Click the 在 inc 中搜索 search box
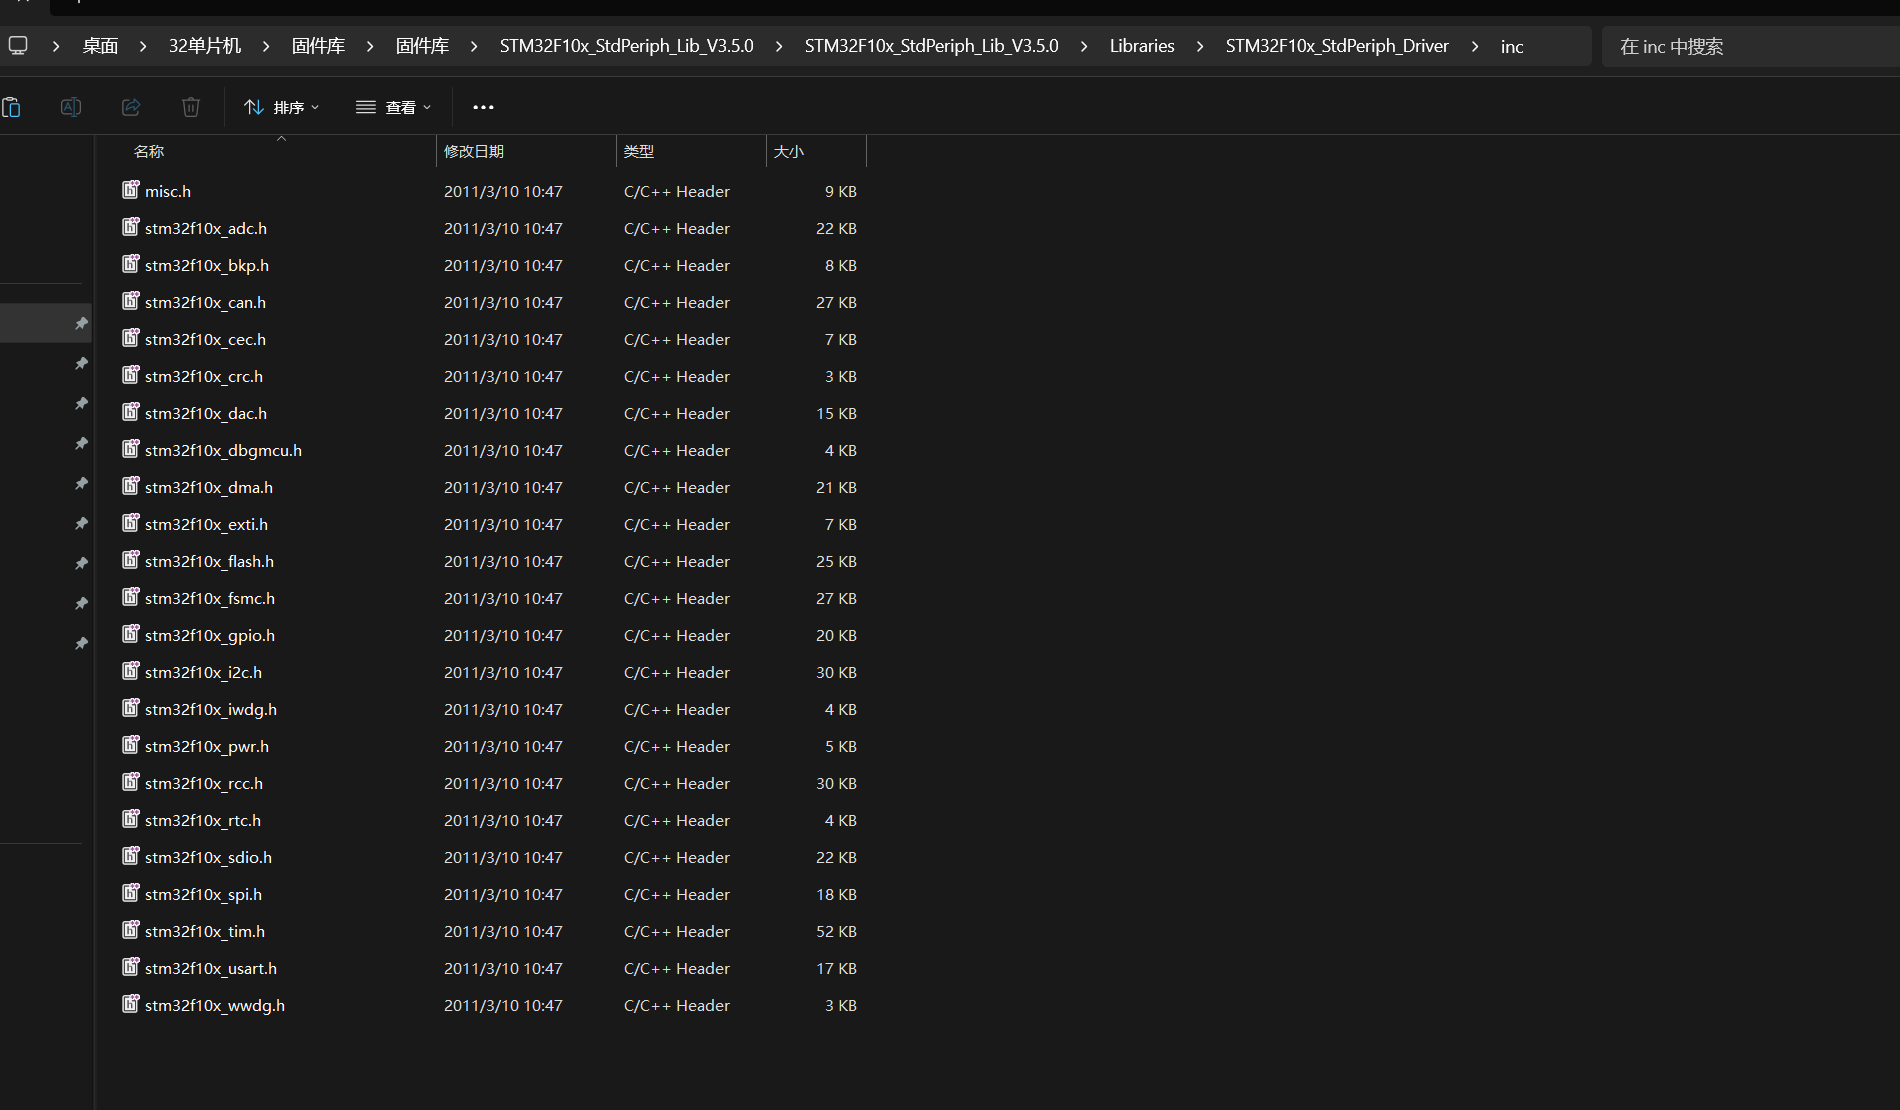This screenshot has height=1110, width=1900. [x=1750, y=46]
